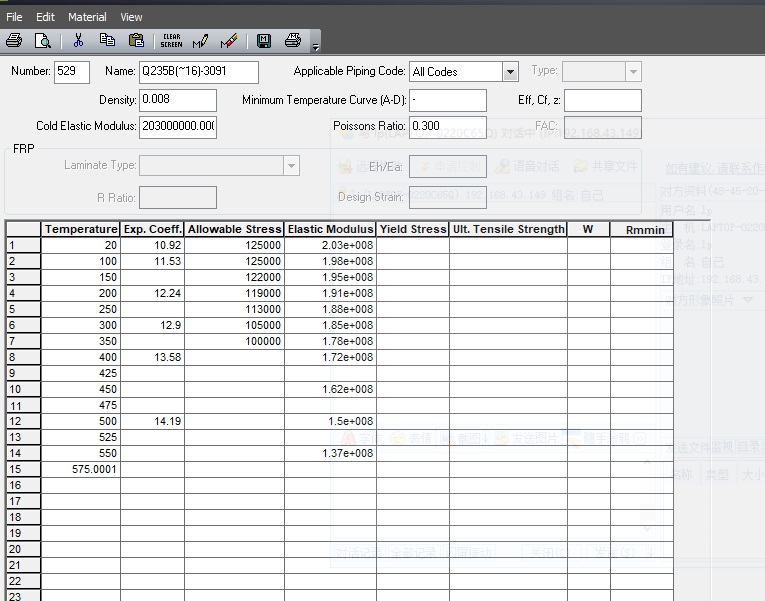Viewport: 765px width, 601px height.
Task: Open the Material menu
Action: [x=87, y=17]
